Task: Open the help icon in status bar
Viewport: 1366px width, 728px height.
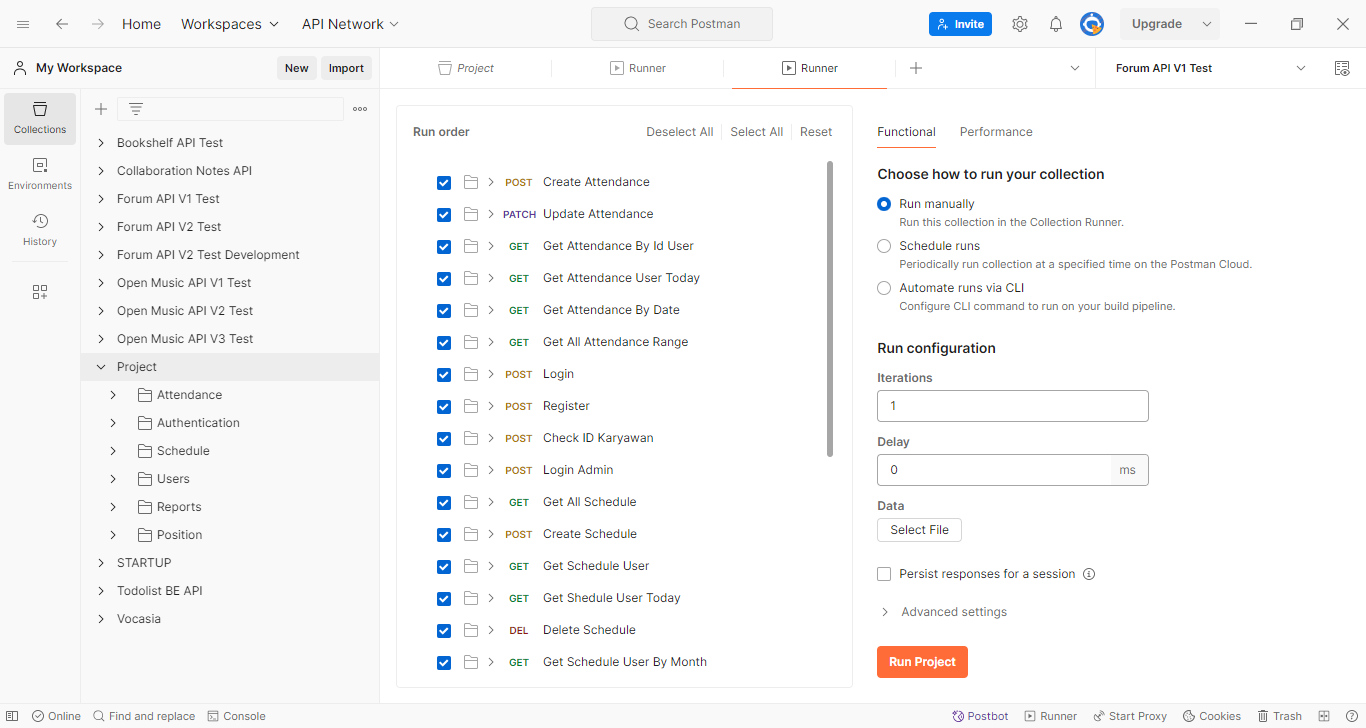Action: coord(1351,716)
